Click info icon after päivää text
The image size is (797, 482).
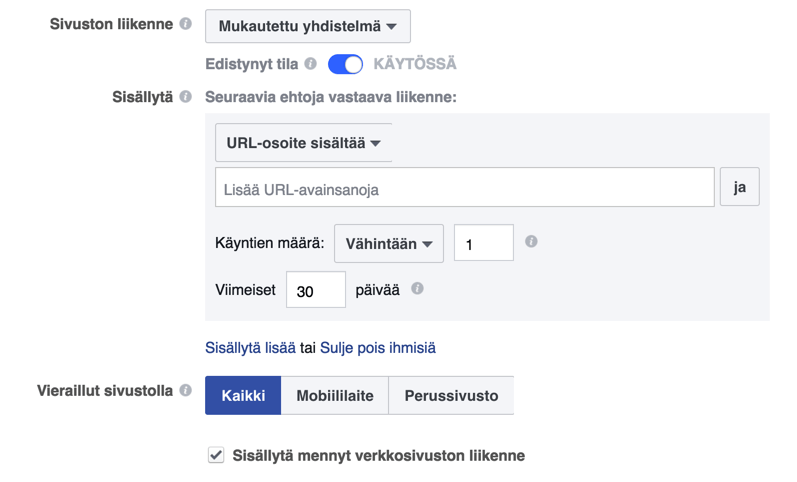coord(417,289)
